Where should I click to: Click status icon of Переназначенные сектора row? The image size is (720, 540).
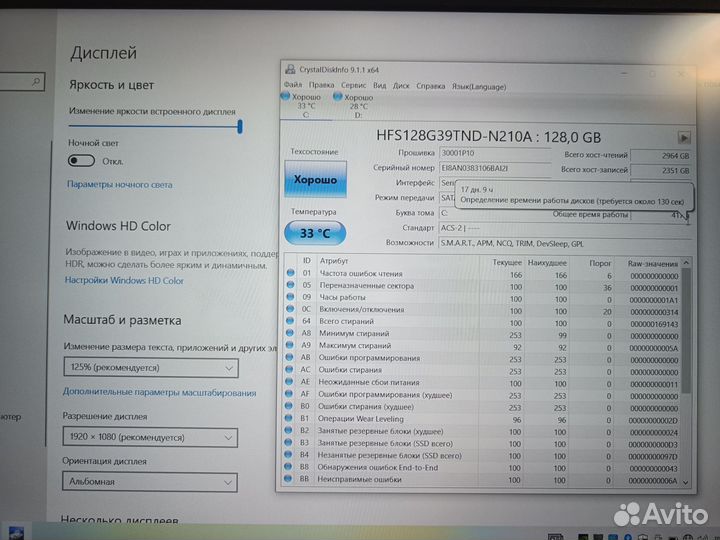290,285
